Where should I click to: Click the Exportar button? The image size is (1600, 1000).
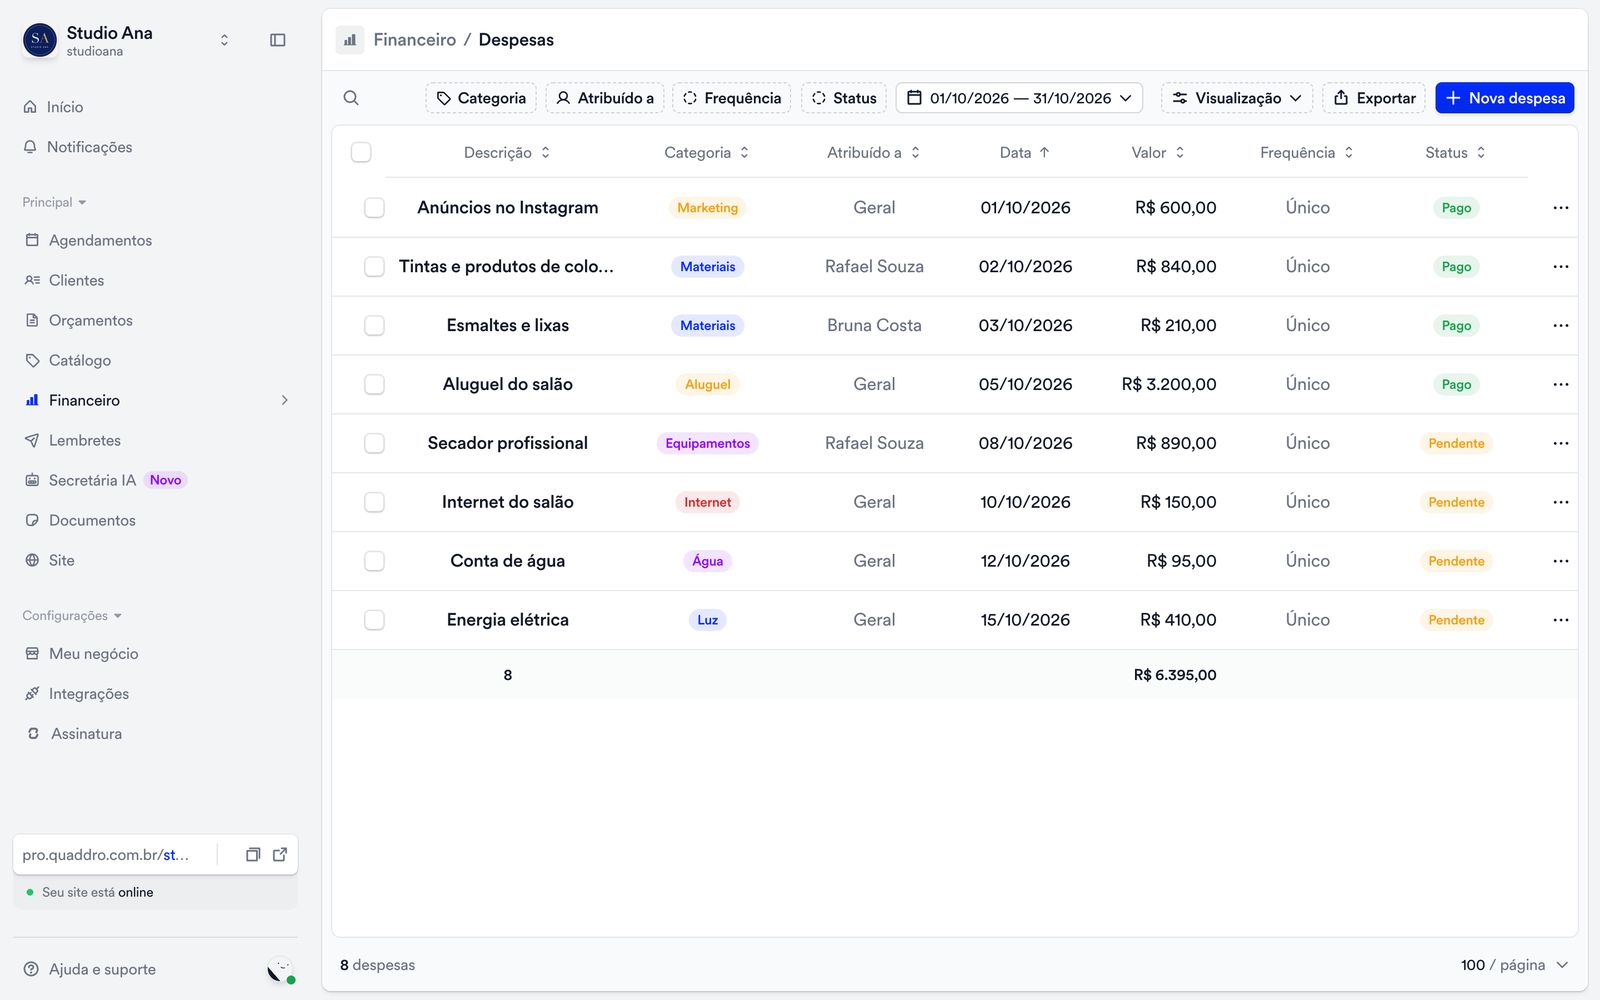point(1374,98)
